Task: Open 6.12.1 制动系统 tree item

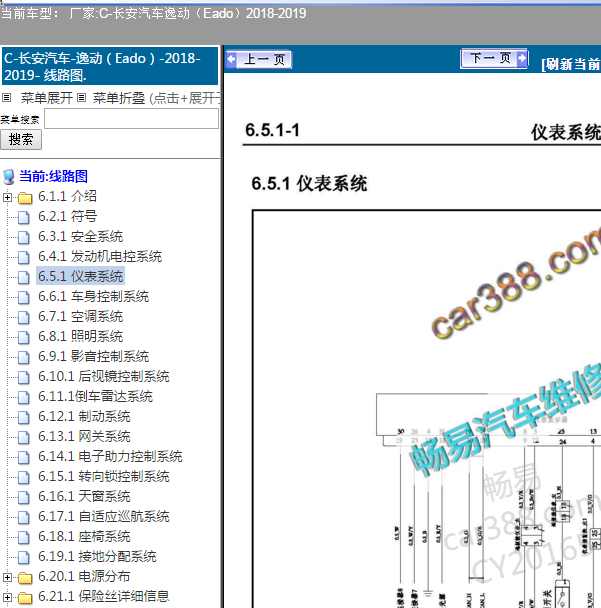Action: point(84,416)
